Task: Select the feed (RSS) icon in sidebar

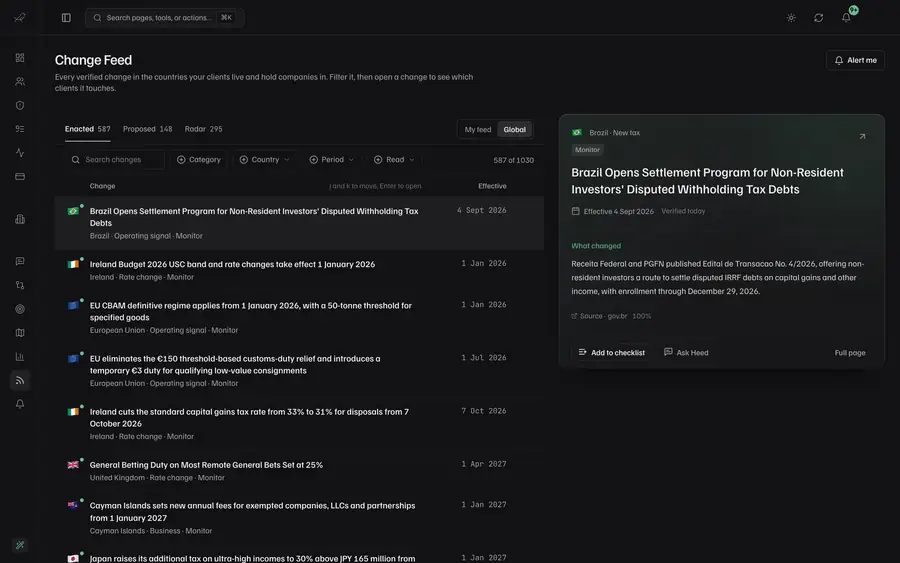Action: coord(20,380)
